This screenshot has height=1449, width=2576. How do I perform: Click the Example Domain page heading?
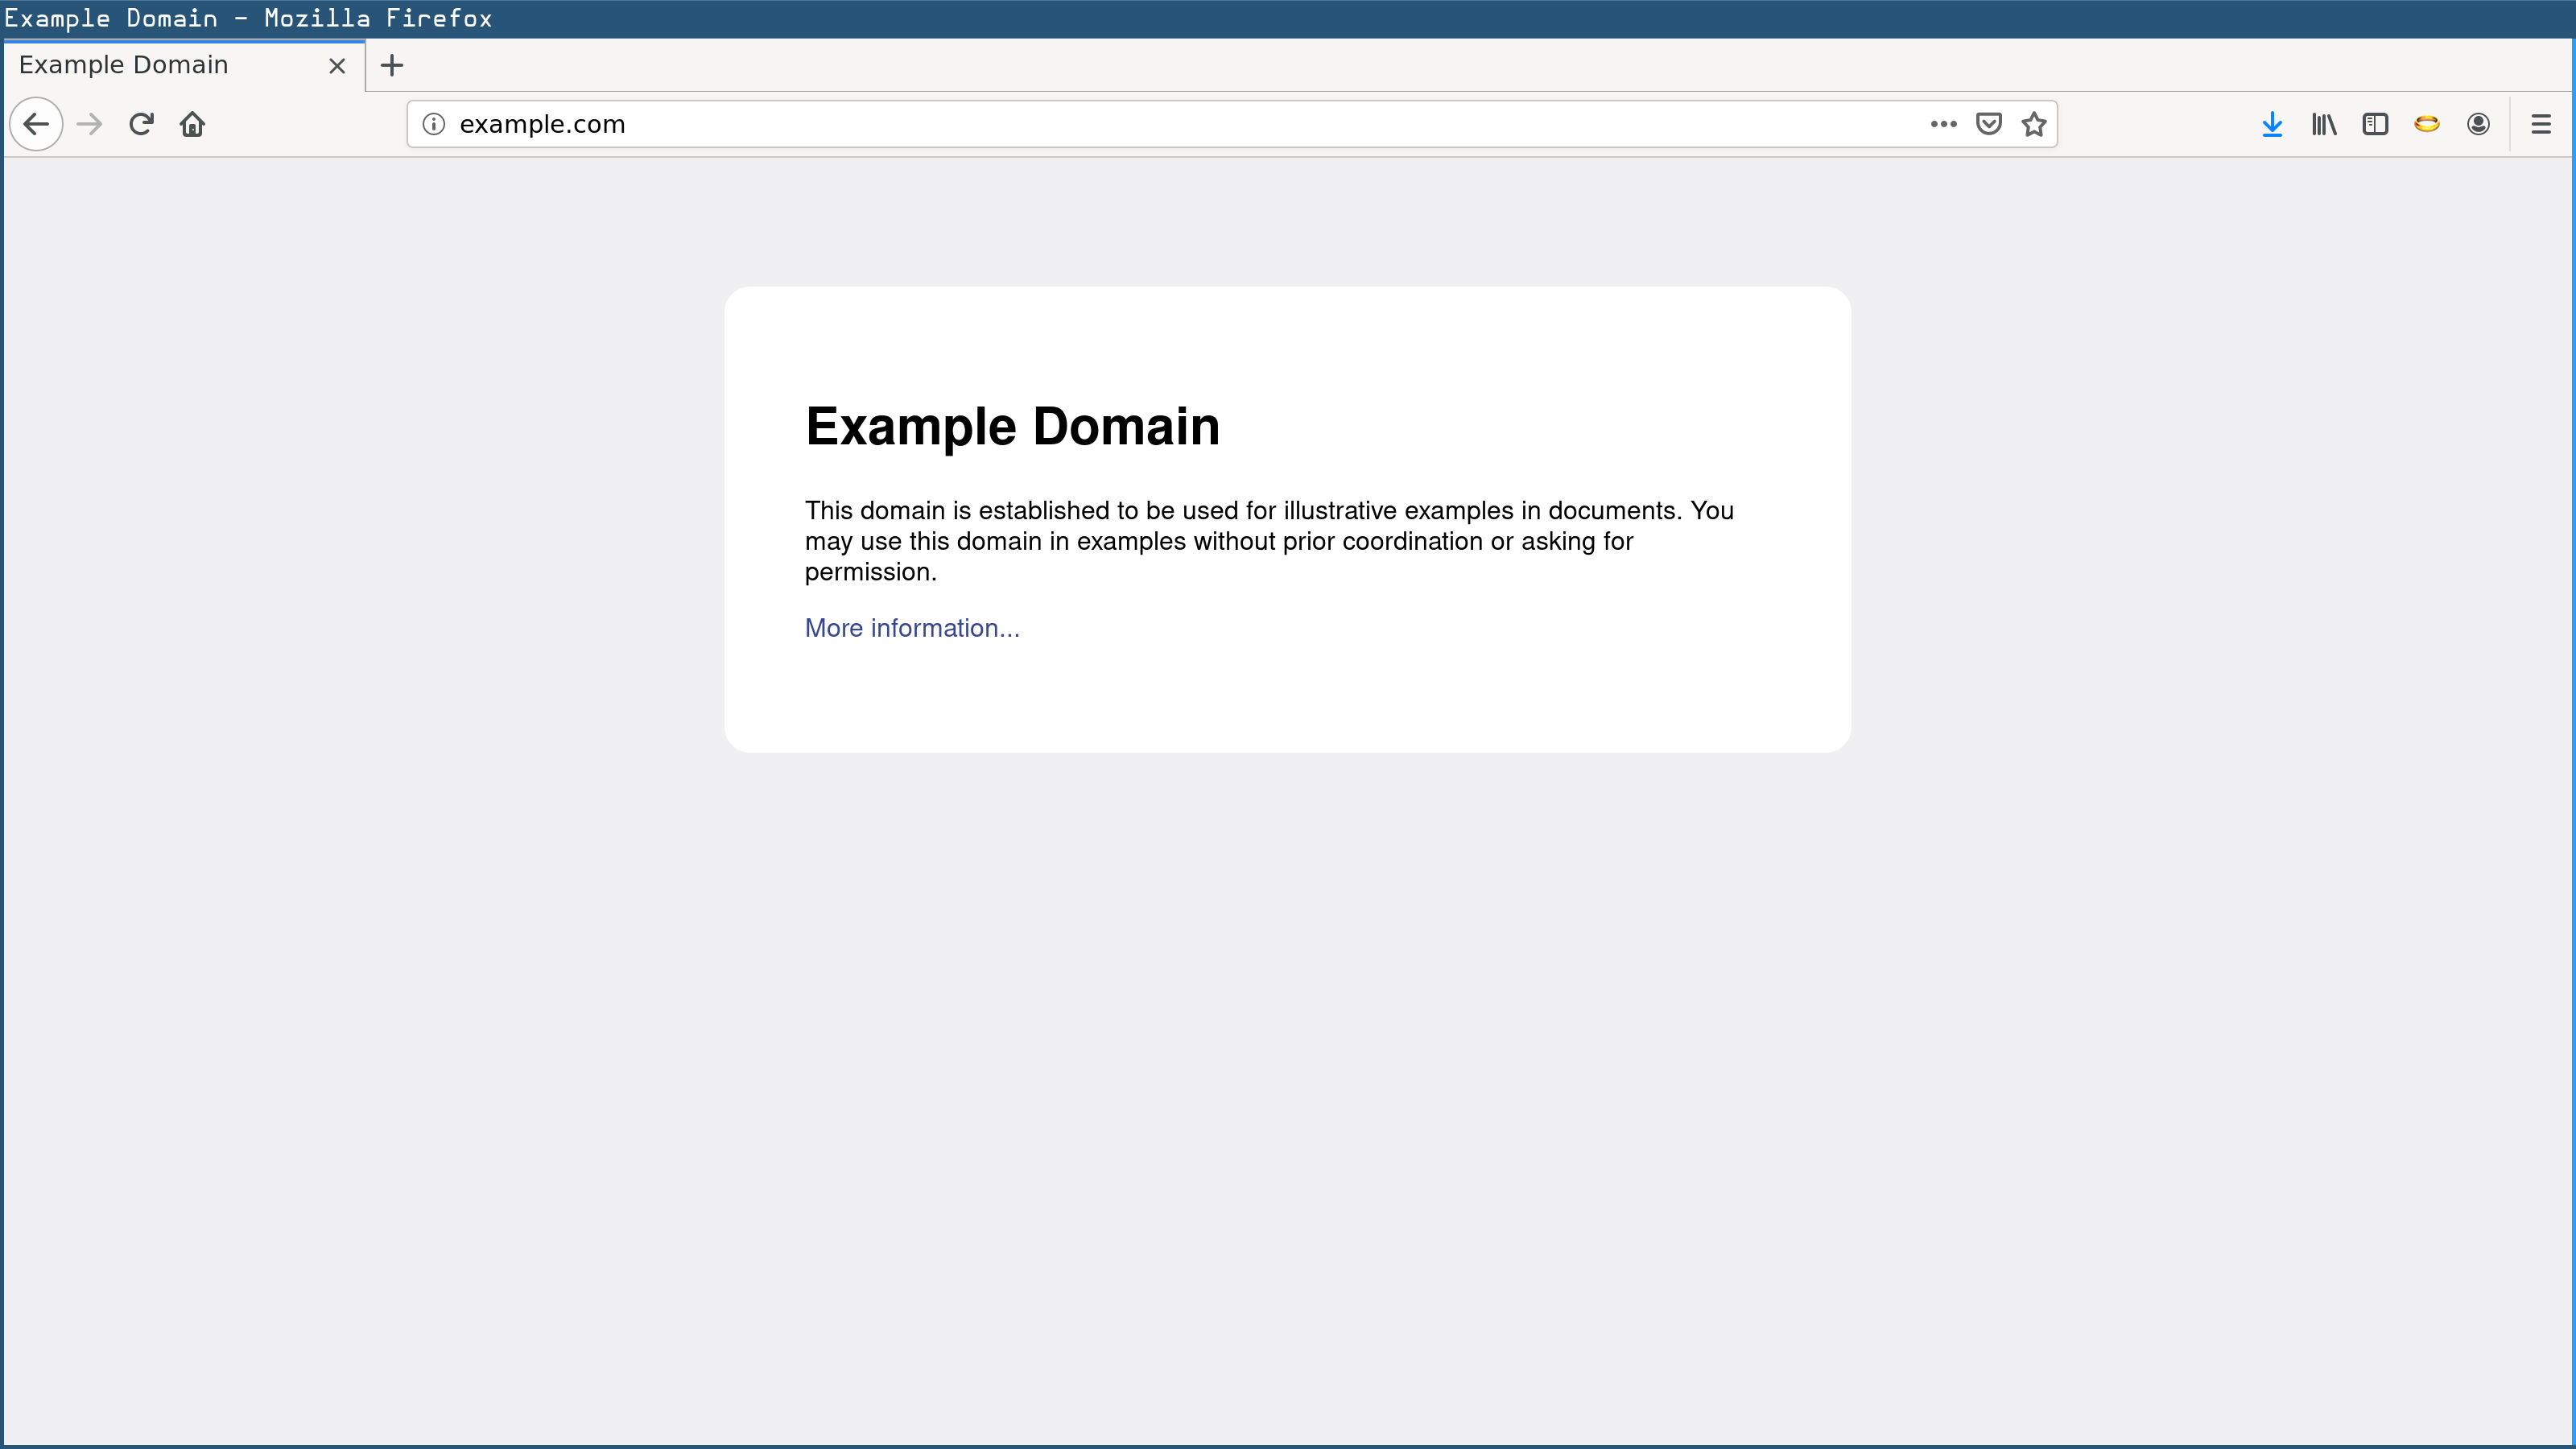point(1012,427)
